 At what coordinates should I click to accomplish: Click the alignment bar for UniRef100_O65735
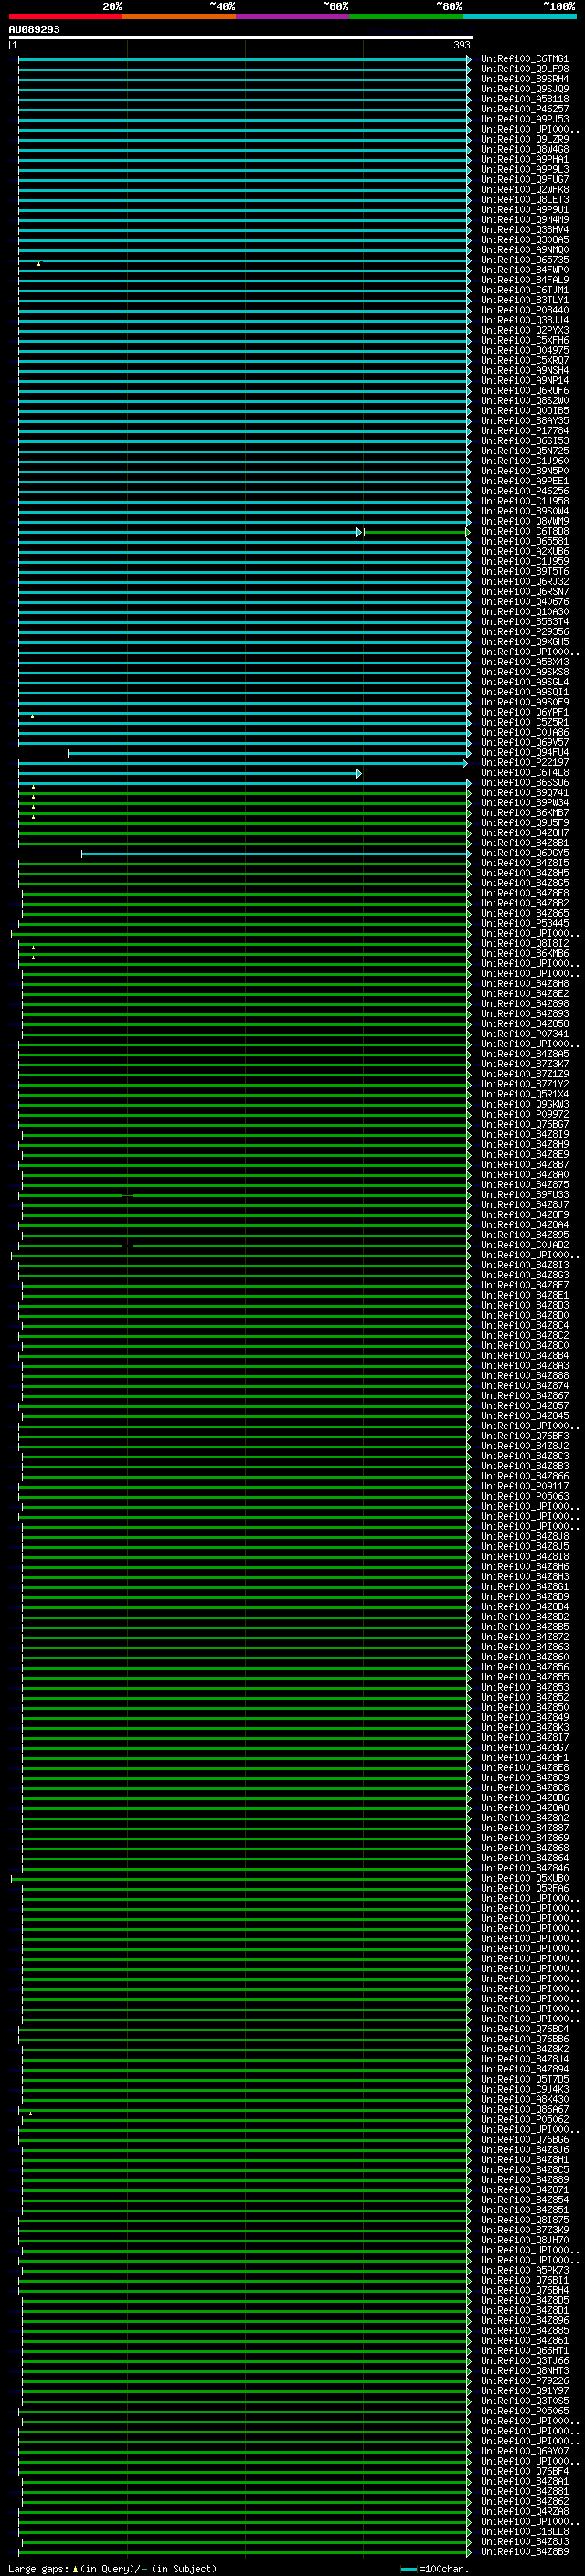(x=244, y=260)
